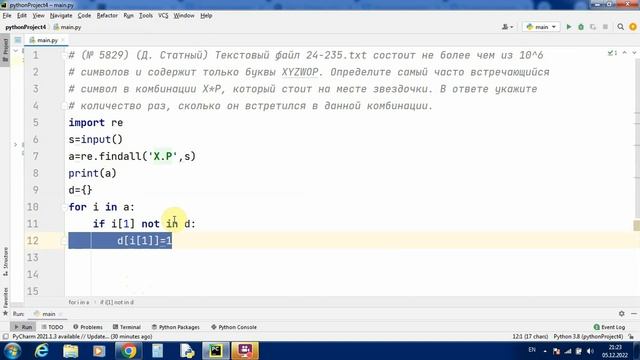Toggle the Project tool window sidebar button
640x360 pixels.
pyautogui.click(x=5, y=50)
